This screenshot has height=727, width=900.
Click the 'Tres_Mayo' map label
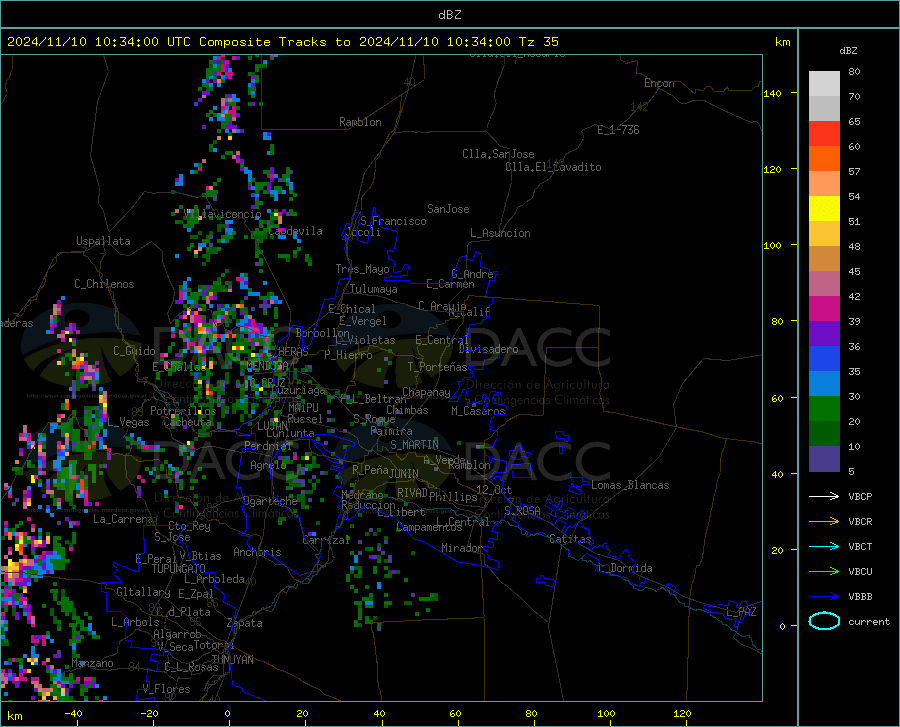pyautogui.click(x=362, y=269)
